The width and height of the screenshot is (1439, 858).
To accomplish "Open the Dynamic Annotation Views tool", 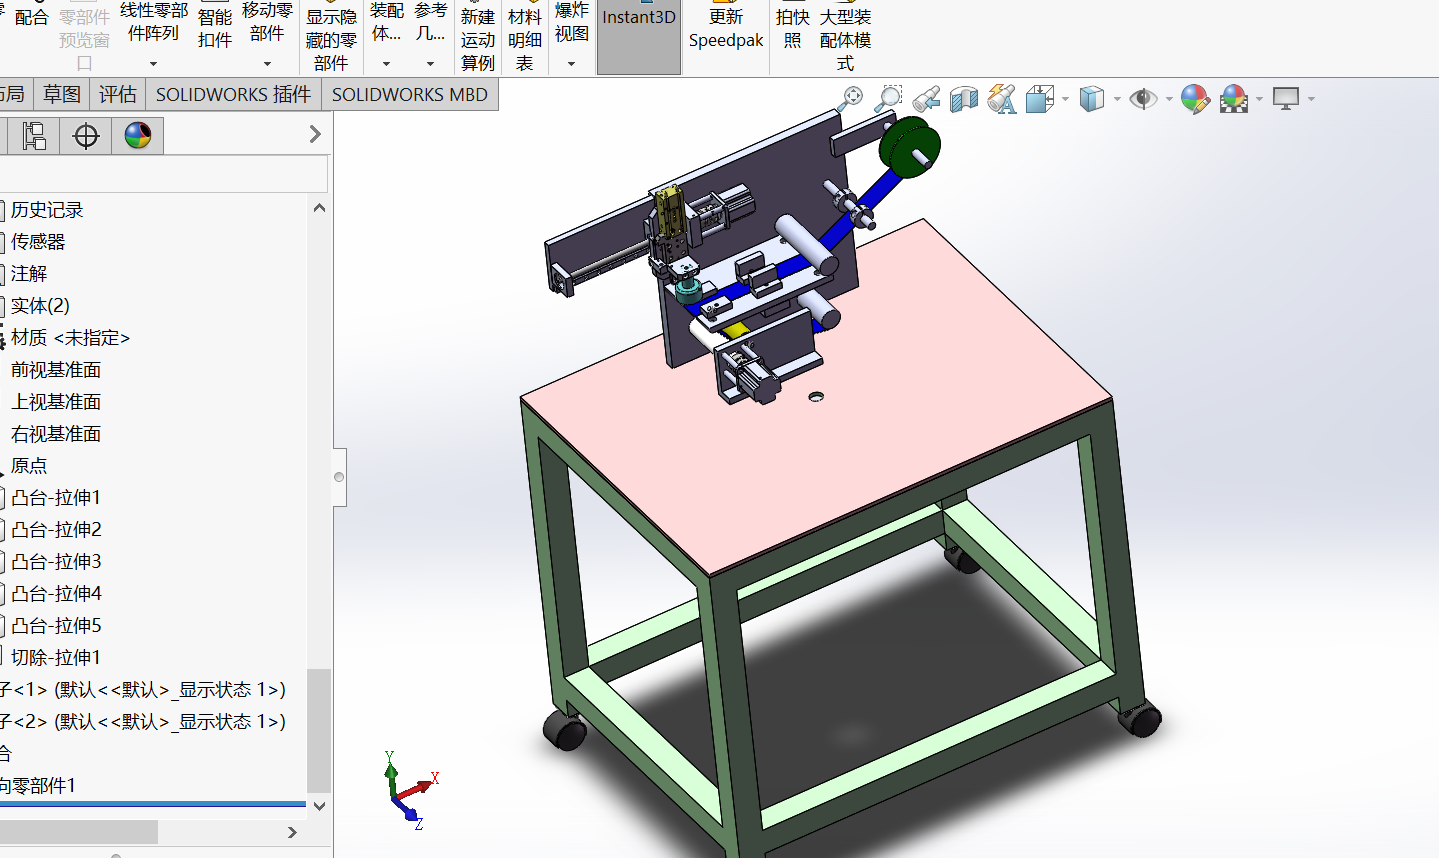I will coord(1001,98).
